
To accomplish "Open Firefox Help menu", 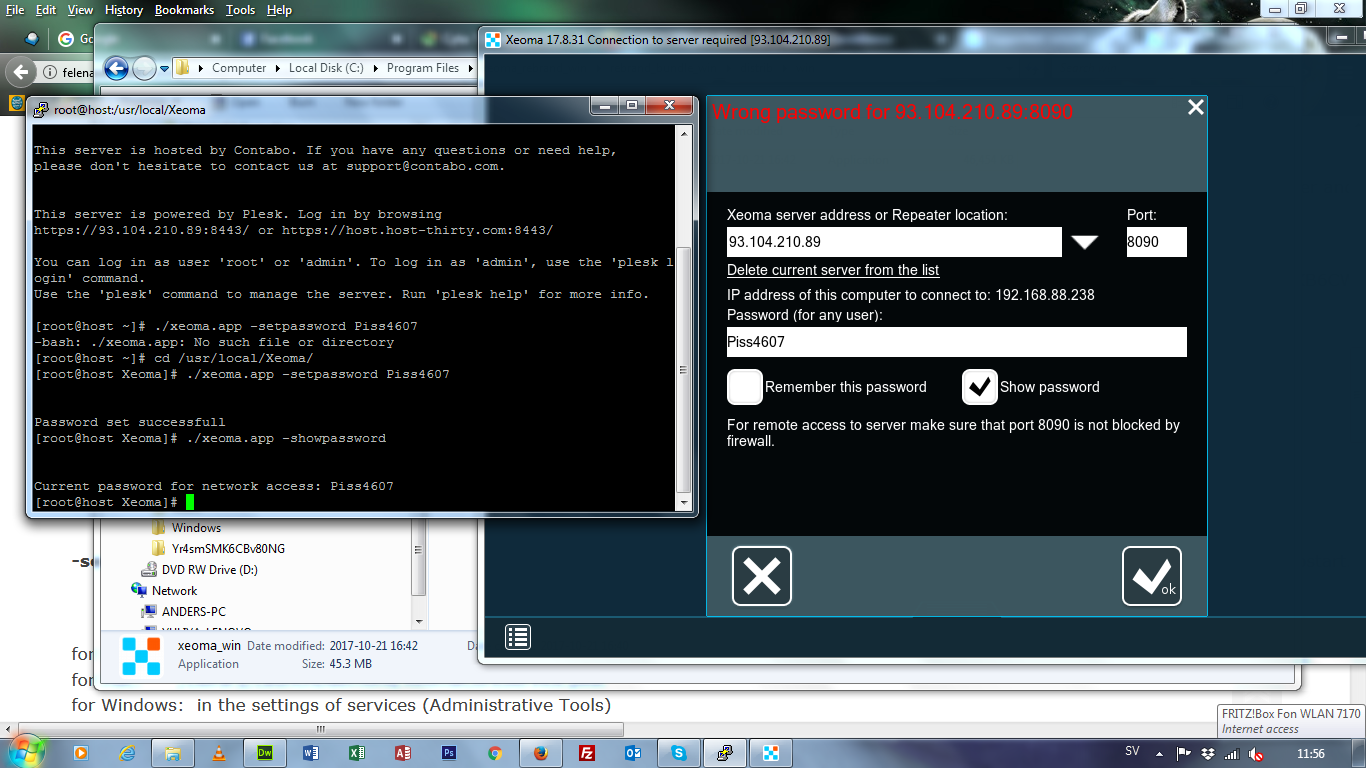I will point(280,10).
